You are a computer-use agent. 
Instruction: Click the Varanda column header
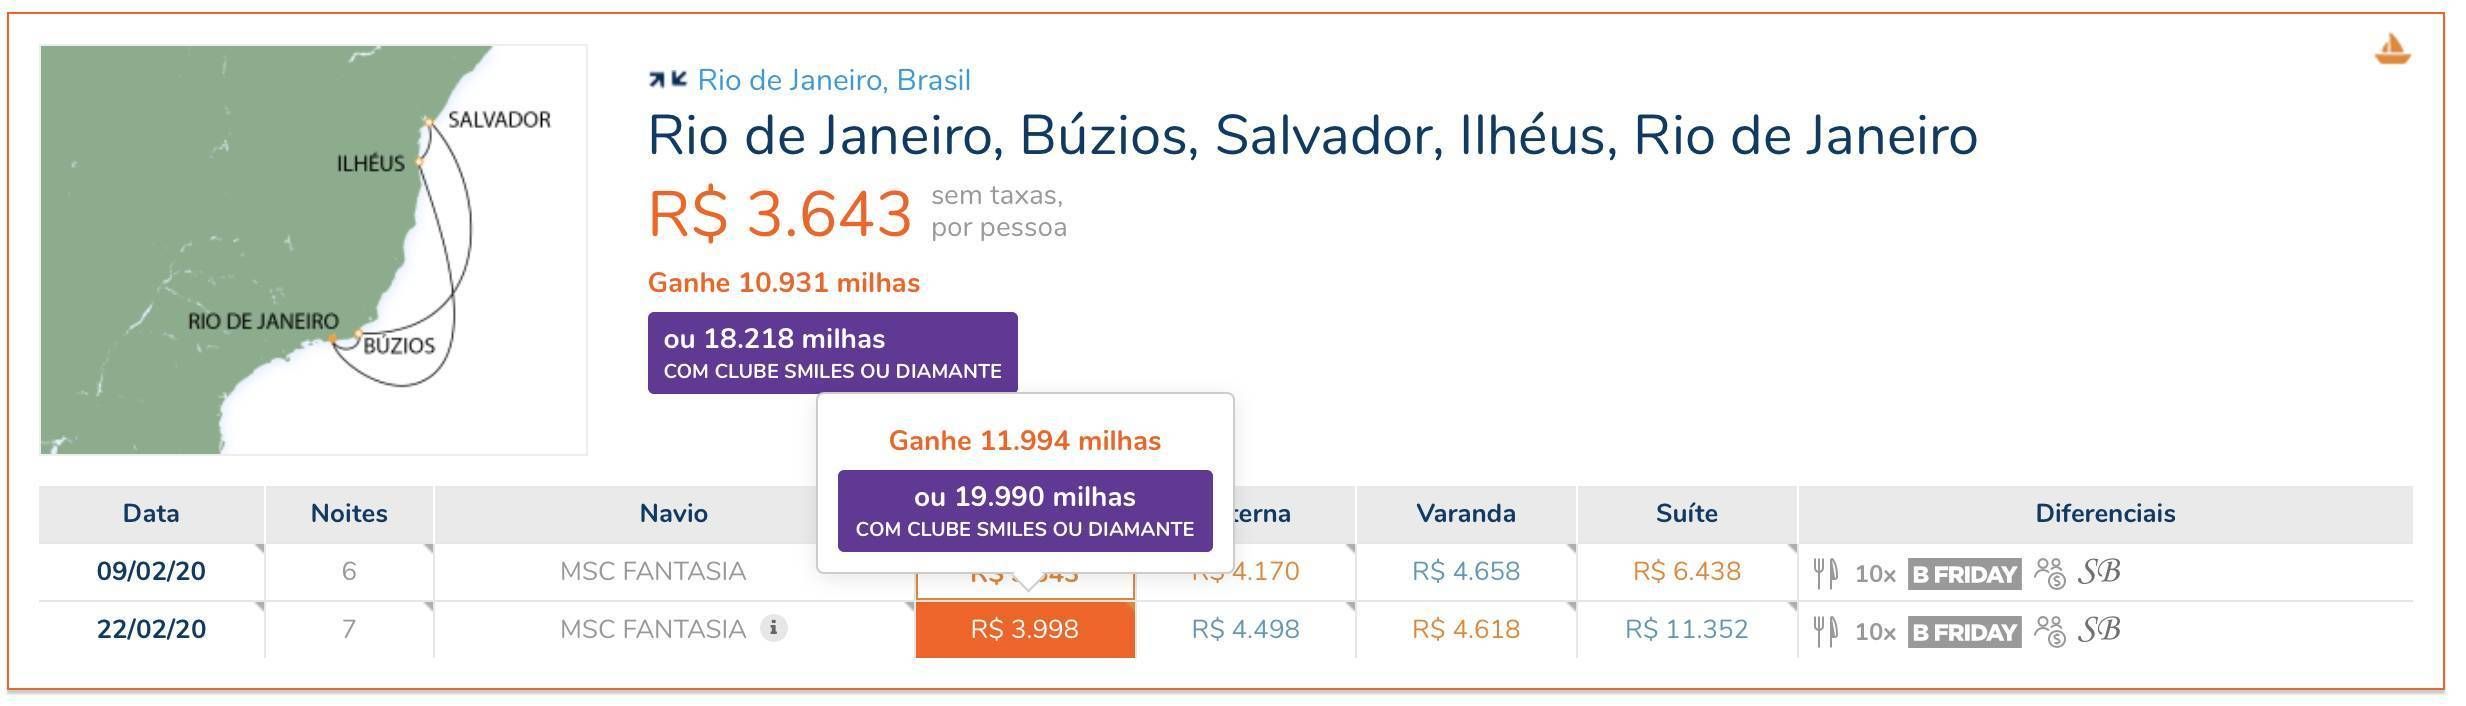(x=1466, y=513)
